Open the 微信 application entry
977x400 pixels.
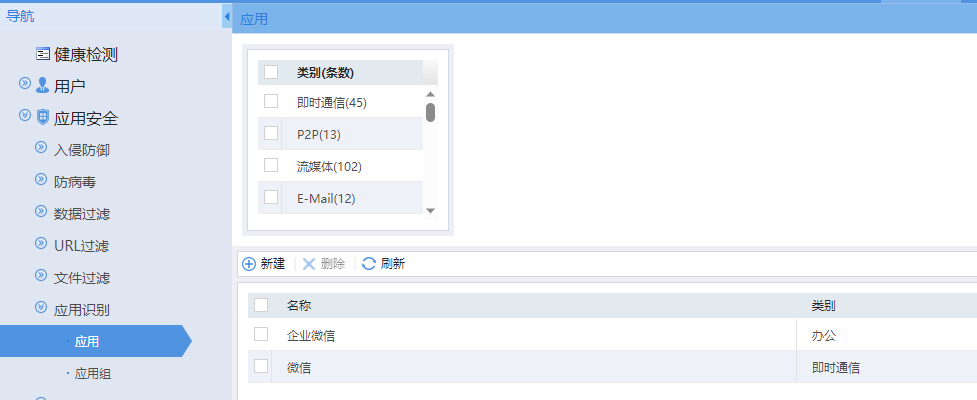(299, 368)
